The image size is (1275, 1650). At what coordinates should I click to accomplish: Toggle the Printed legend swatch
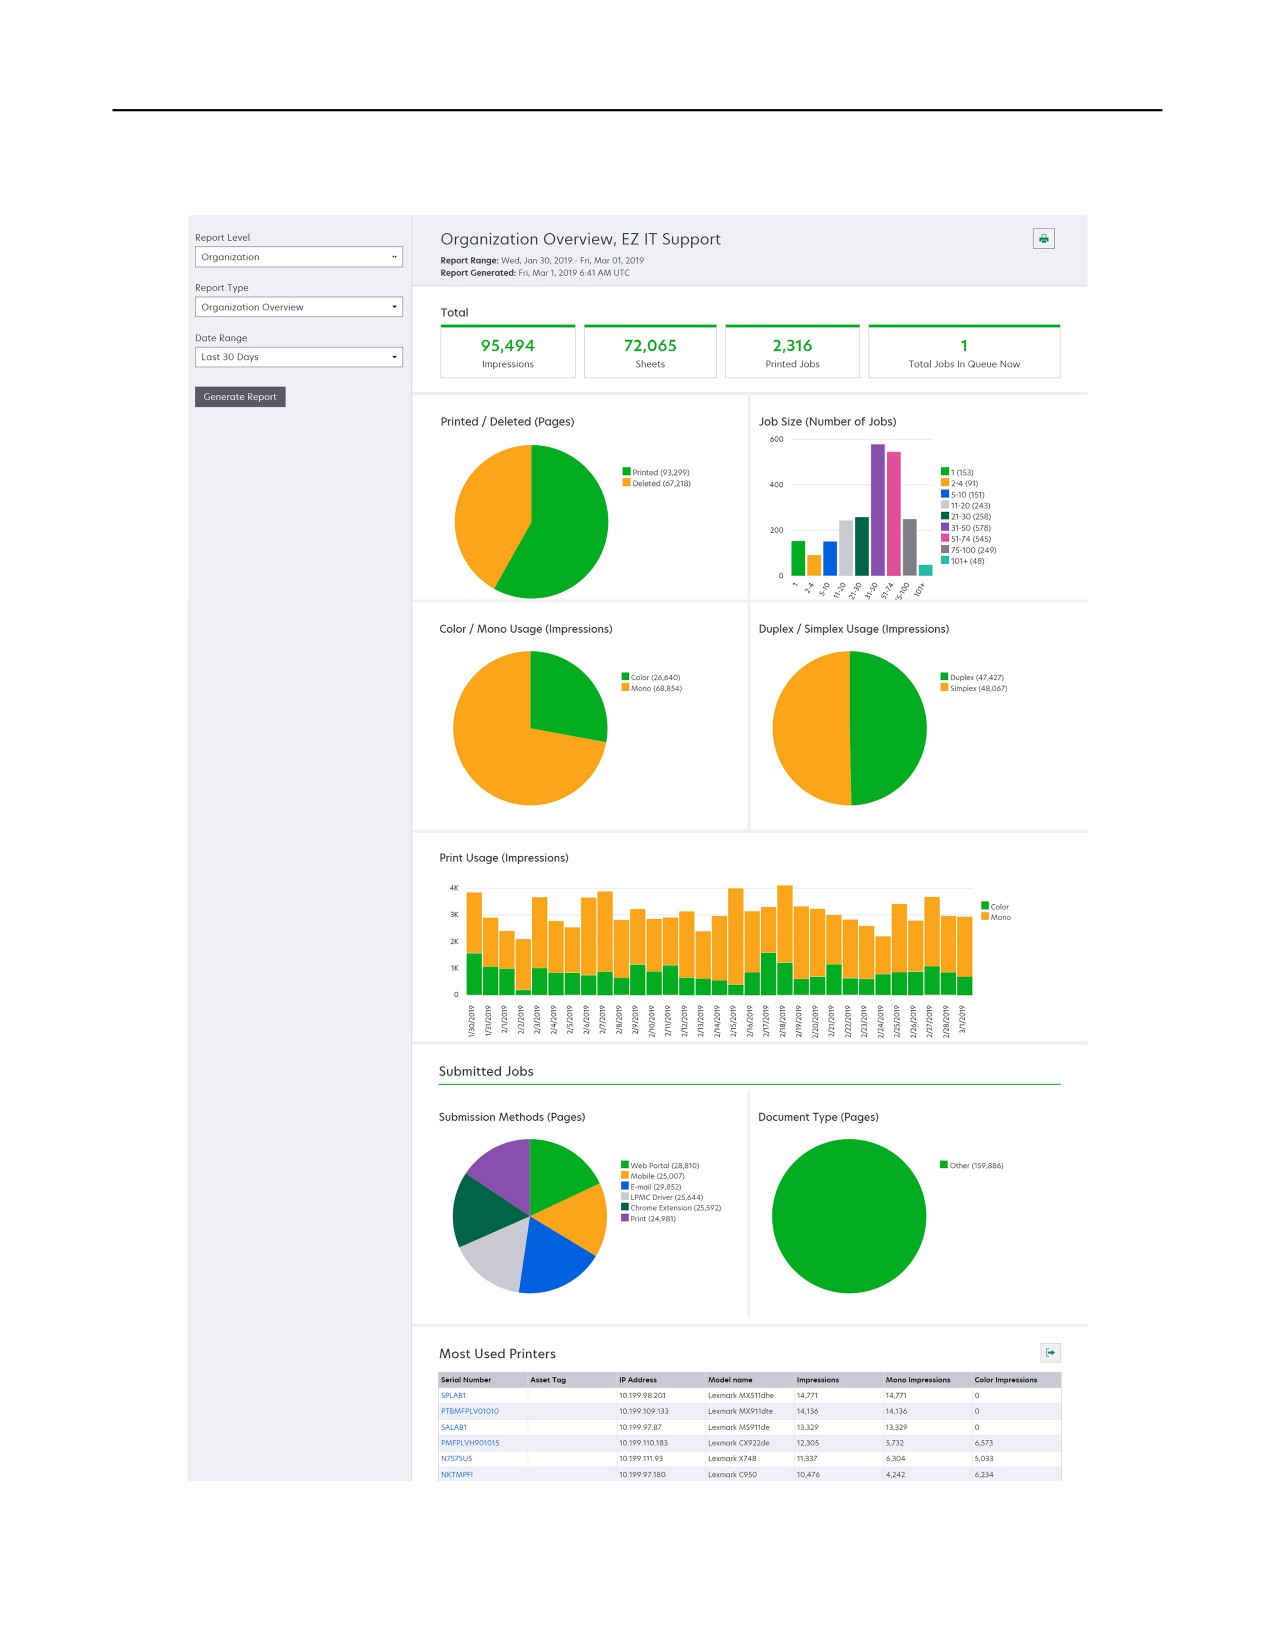point(626,472)
